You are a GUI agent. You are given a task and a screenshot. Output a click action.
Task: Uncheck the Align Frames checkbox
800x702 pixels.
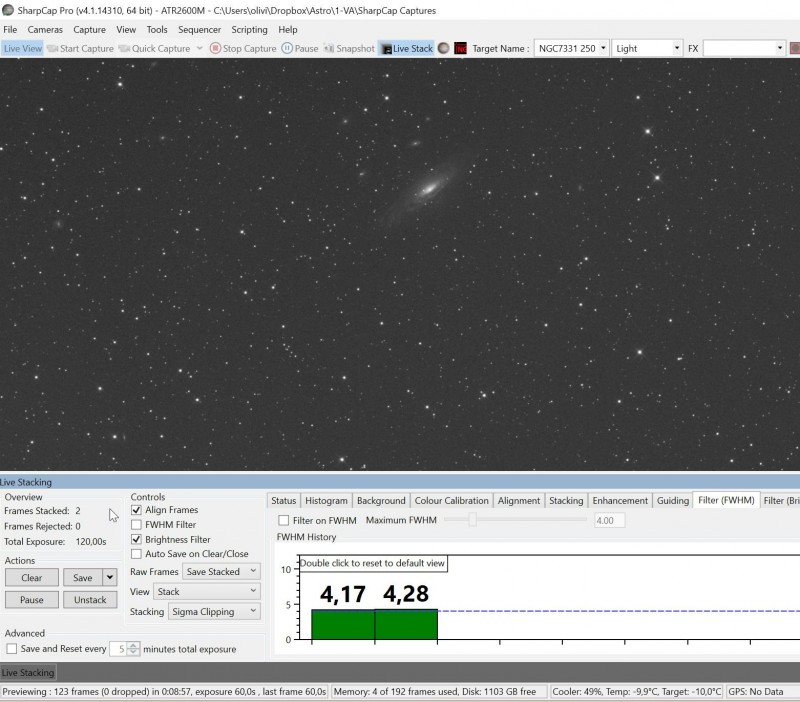pos(136,510)
